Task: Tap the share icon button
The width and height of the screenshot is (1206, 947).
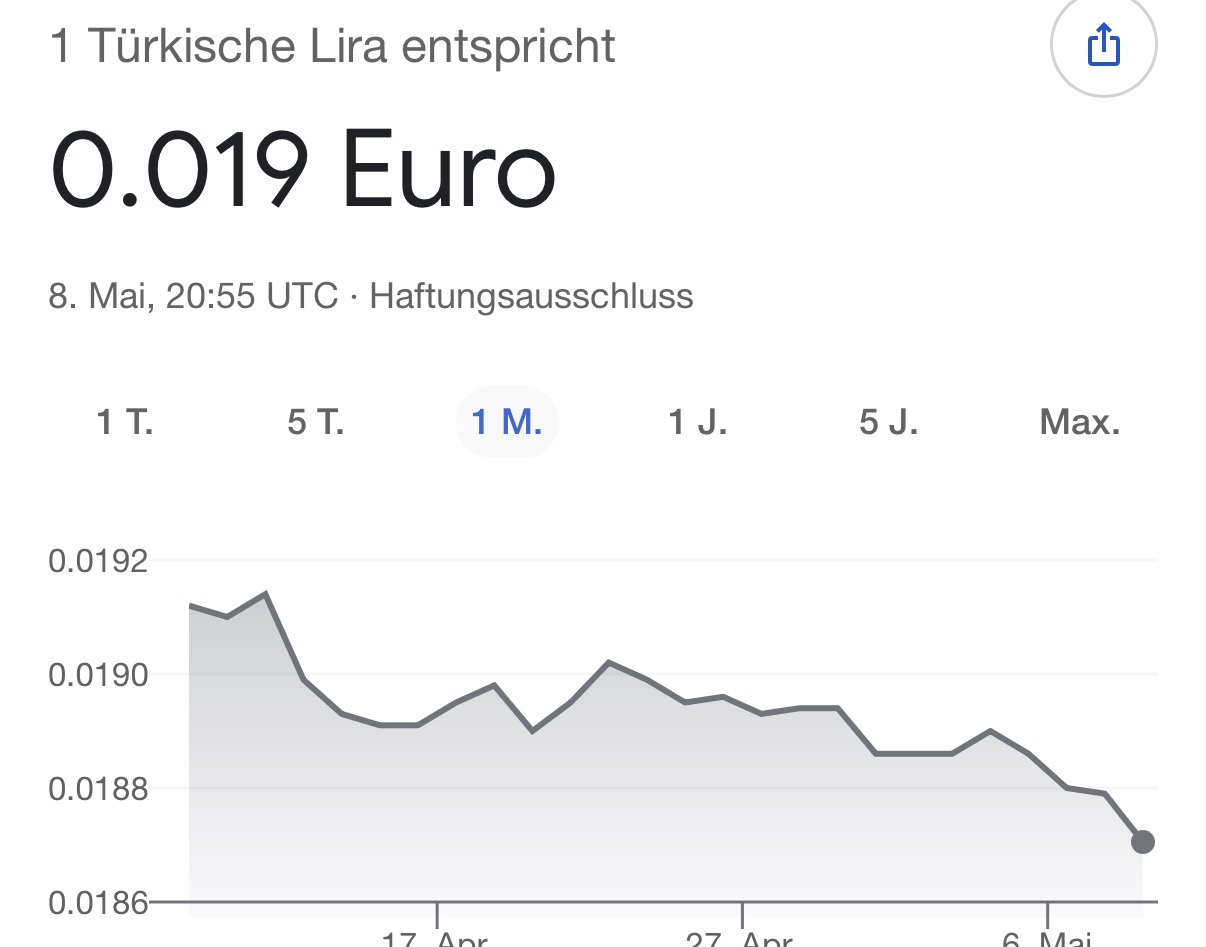Action: (1103, 45)
